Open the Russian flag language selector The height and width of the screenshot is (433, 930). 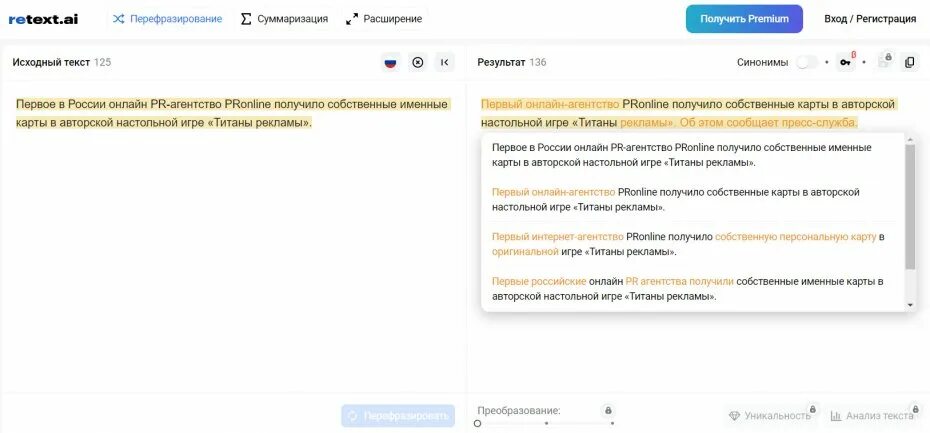[390, 62]
